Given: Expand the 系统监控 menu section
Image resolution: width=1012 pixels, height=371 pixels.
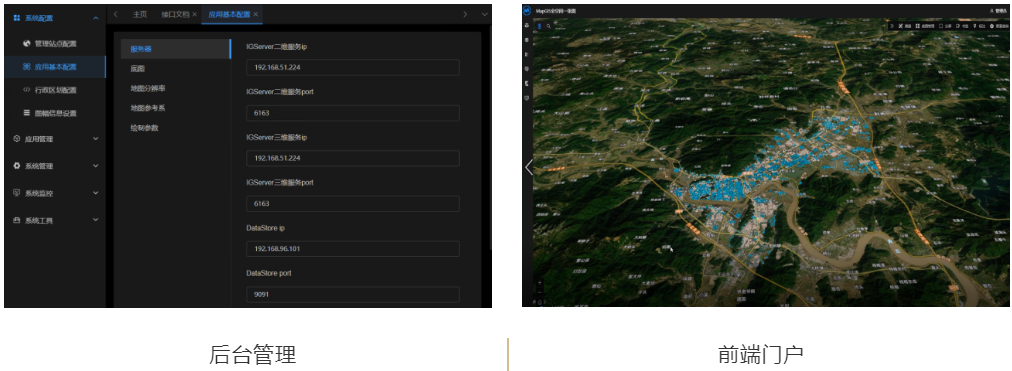Looking at the screenshot, I should [x=96, y=193].
